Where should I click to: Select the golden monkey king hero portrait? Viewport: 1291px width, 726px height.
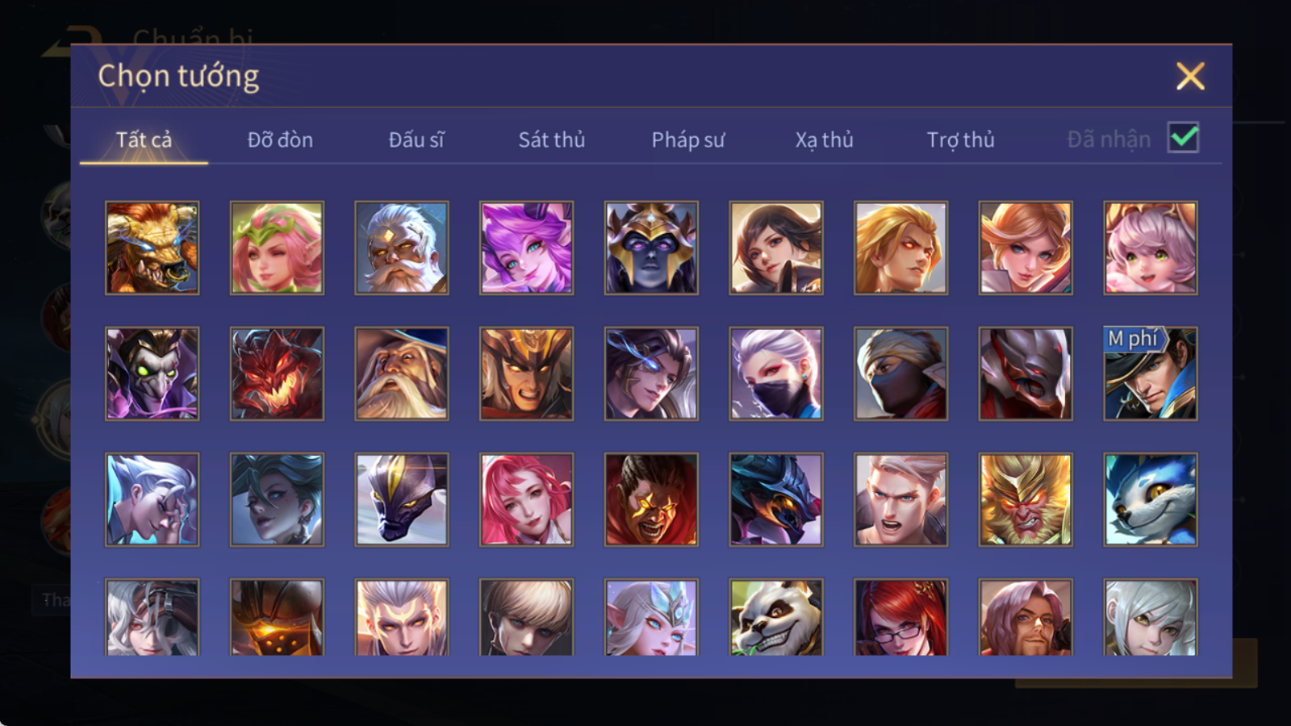(x=1025, y=500)
